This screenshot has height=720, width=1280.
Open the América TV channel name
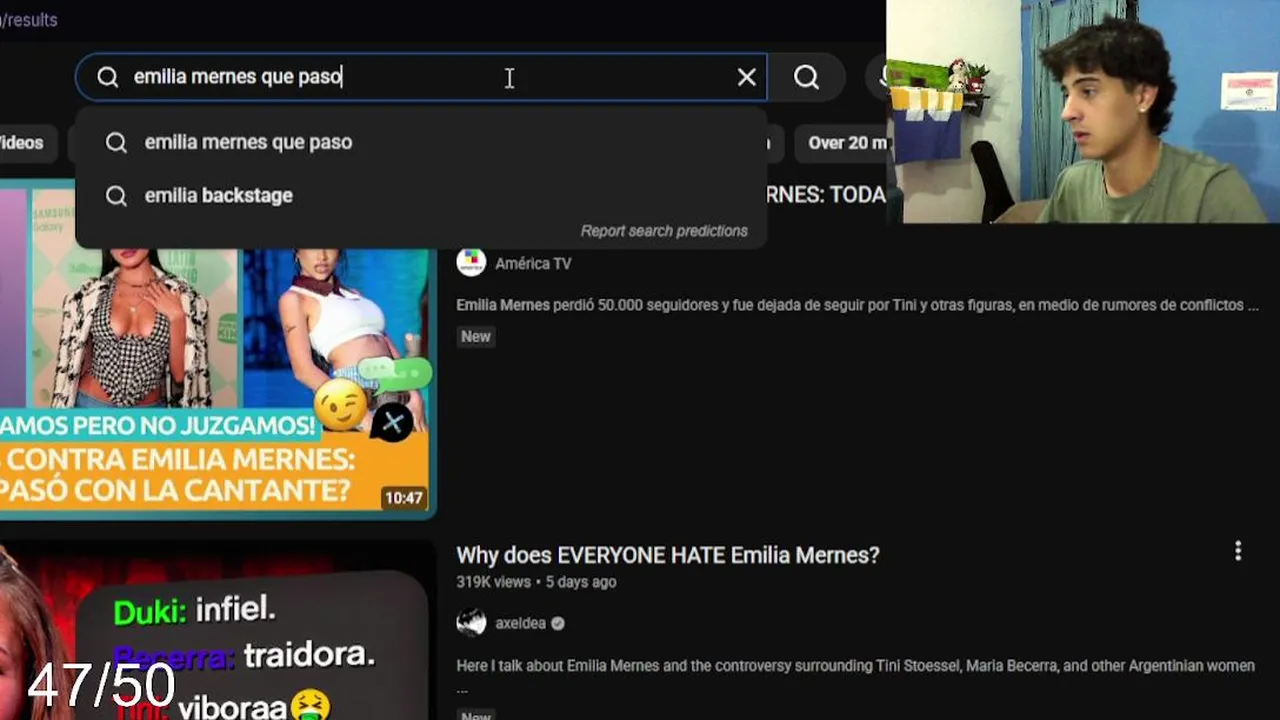point(533,264)
